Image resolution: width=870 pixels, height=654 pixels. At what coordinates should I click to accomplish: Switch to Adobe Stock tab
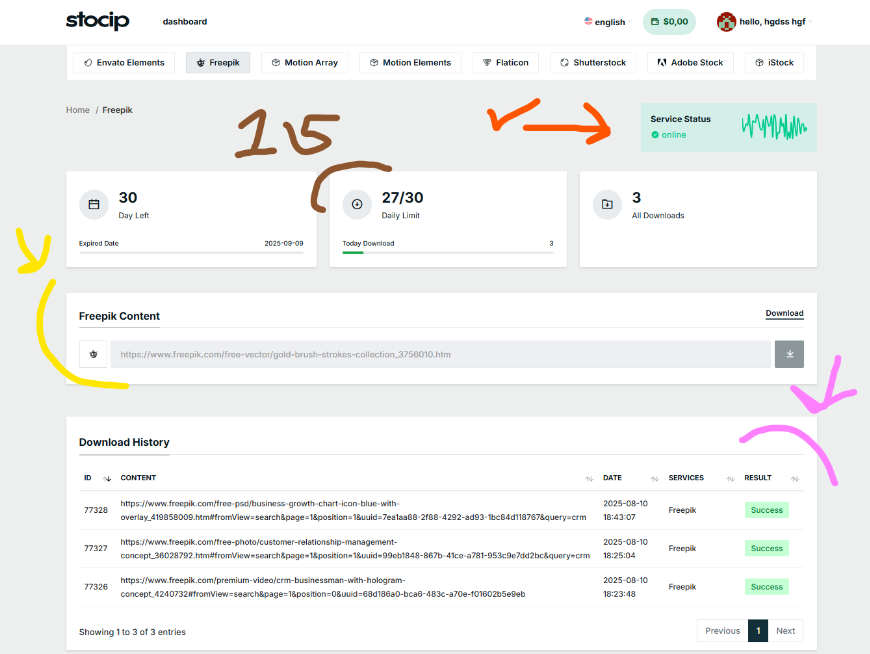[690, 63]
